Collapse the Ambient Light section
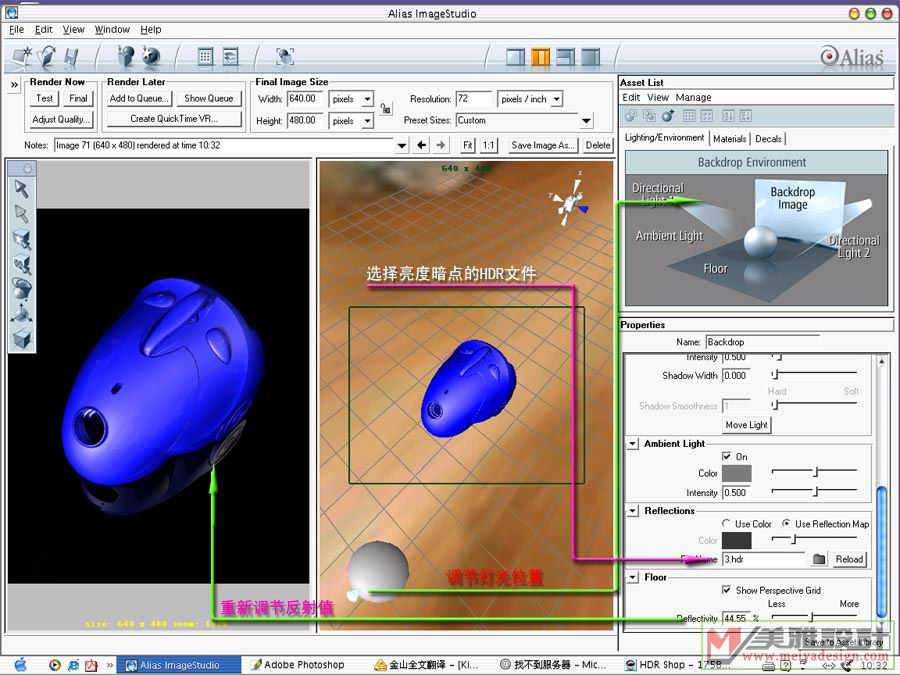The width and height of the screenshot is (900, 675). 633,444
